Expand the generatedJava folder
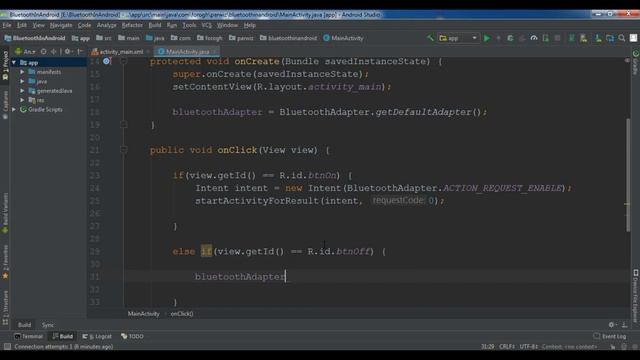Screen dimensions: 640x360 (22, 91)
